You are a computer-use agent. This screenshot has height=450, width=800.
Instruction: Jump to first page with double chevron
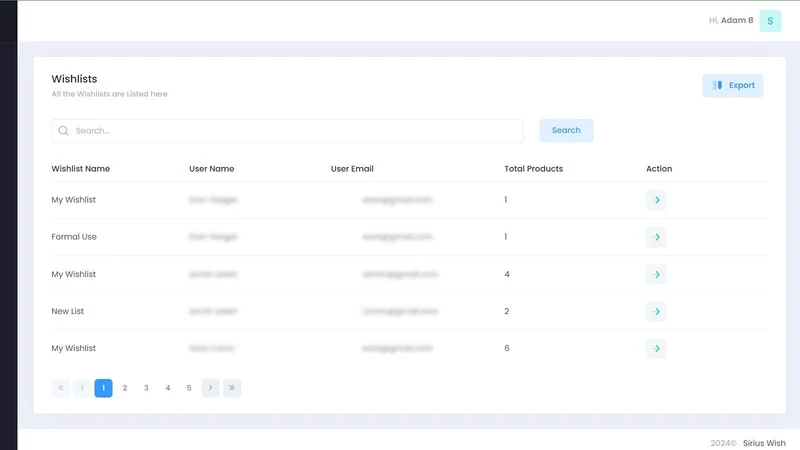(60, 388)
